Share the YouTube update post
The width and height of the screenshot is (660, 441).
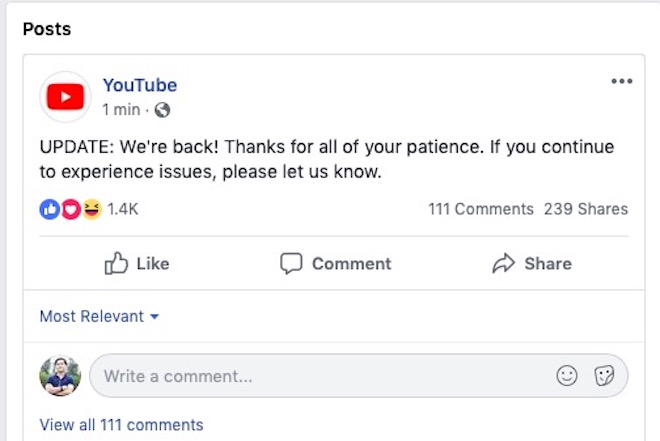532,264
